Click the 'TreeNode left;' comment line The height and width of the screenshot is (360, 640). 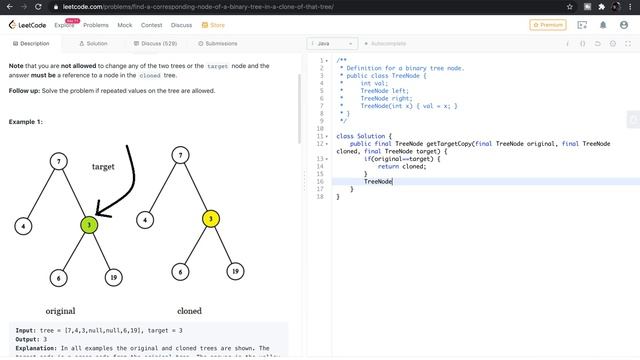pos(384,91)
